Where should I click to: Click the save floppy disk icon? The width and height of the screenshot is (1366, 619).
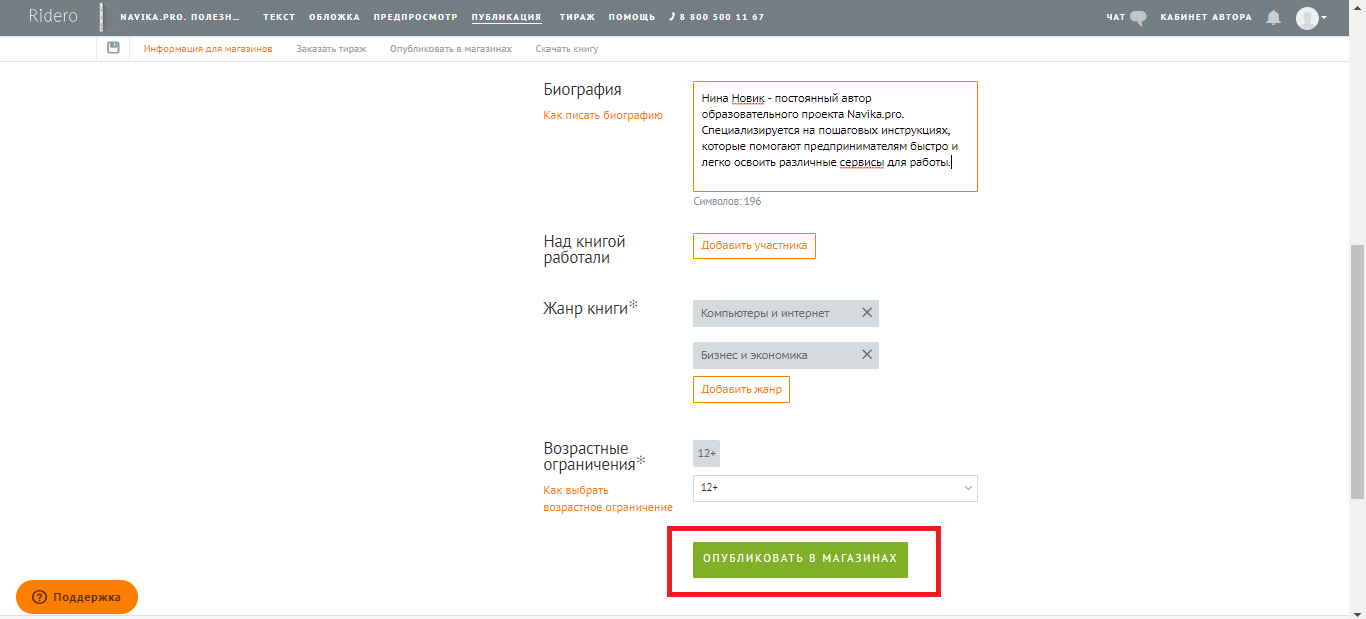[113, 48]
